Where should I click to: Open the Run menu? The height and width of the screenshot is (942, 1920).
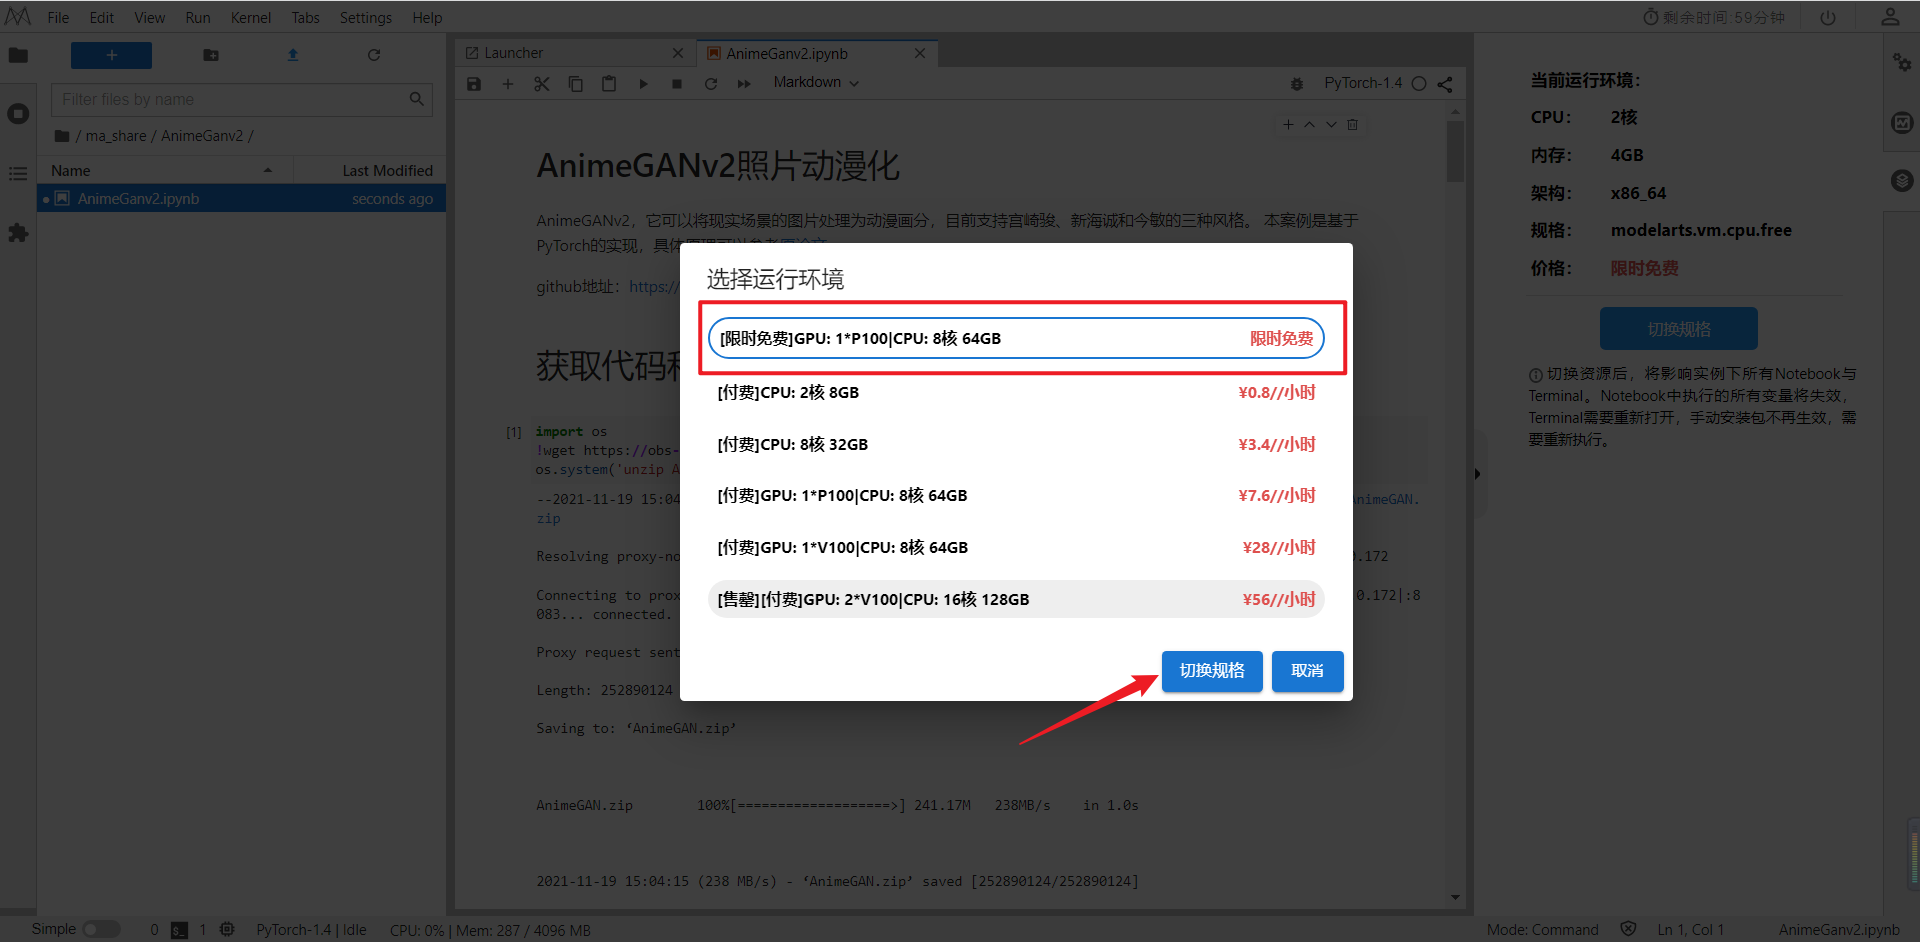click(x=198, y=18)
